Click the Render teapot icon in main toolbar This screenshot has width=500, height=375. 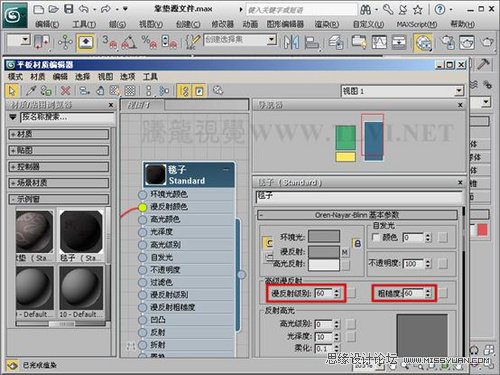coord(487,42)
